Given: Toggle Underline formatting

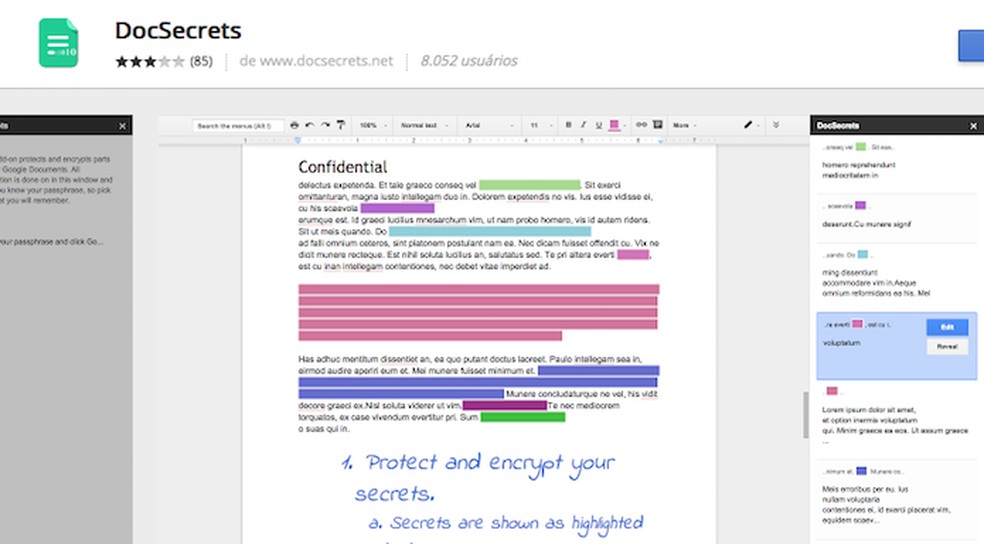Looking at the screenshot, I should [599, 125].
